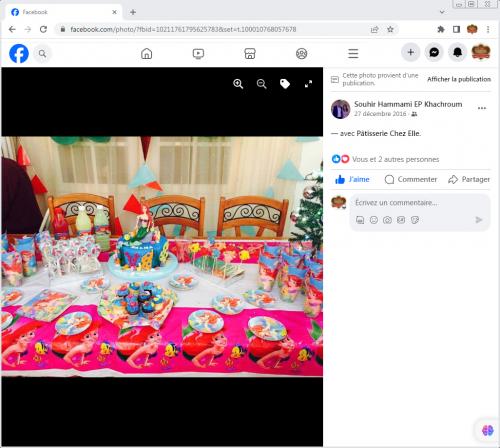Open the 27 décembre 2016 date link
The image size is (500, 448).
click(380, 114)
